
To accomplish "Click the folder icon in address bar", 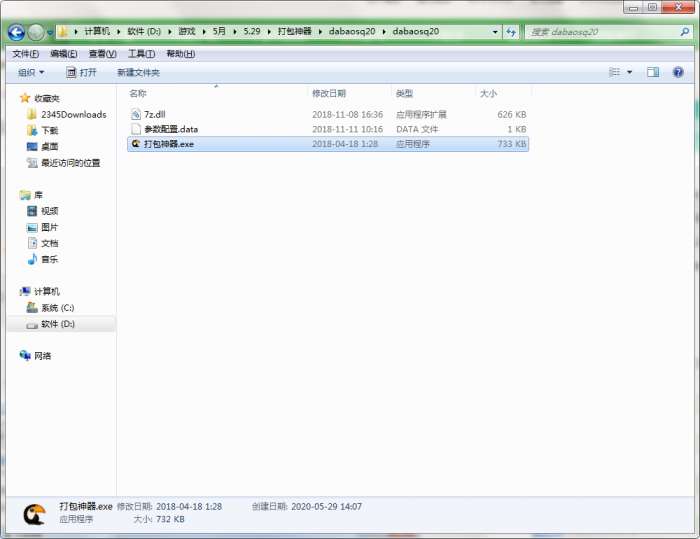I will tap(63, 31).
